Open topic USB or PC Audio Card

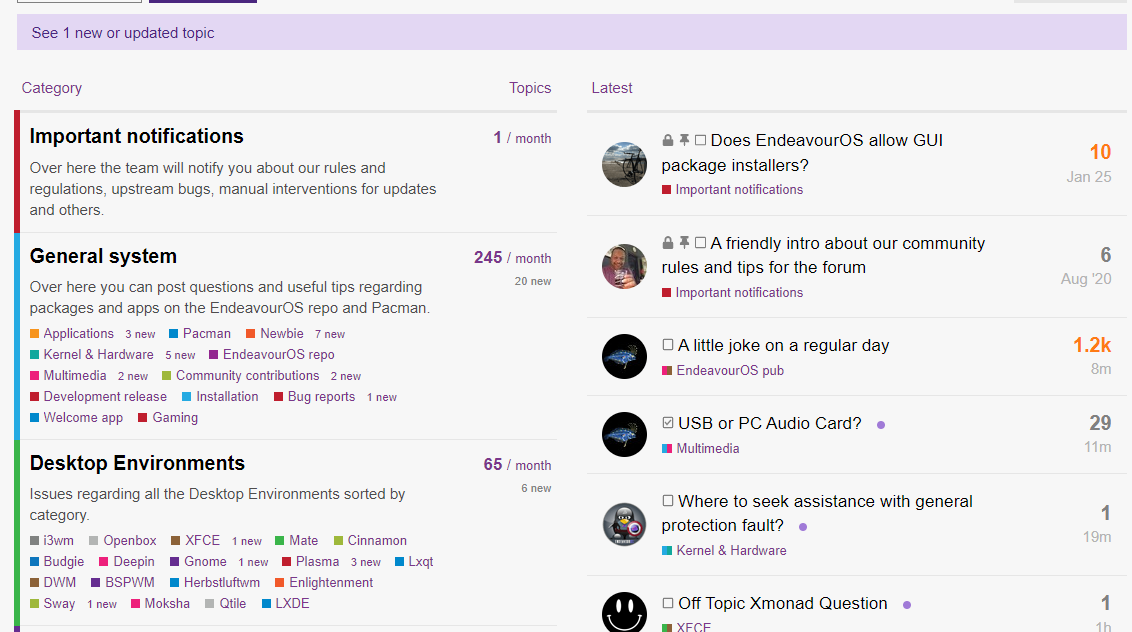pos(770,423)
